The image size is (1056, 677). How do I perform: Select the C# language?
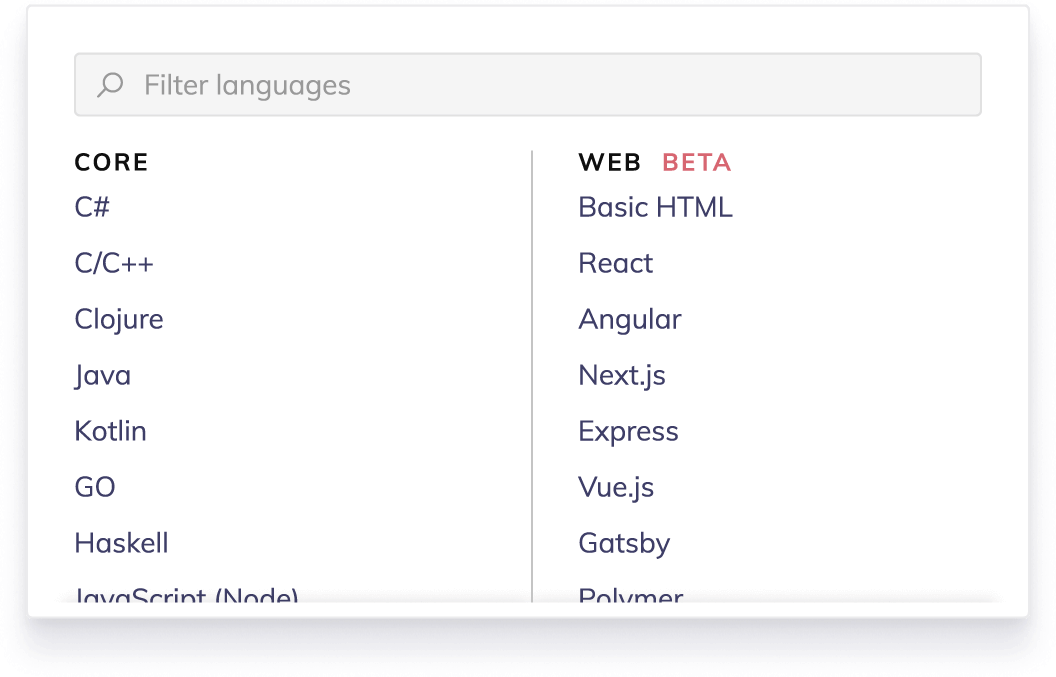(92, 208)
